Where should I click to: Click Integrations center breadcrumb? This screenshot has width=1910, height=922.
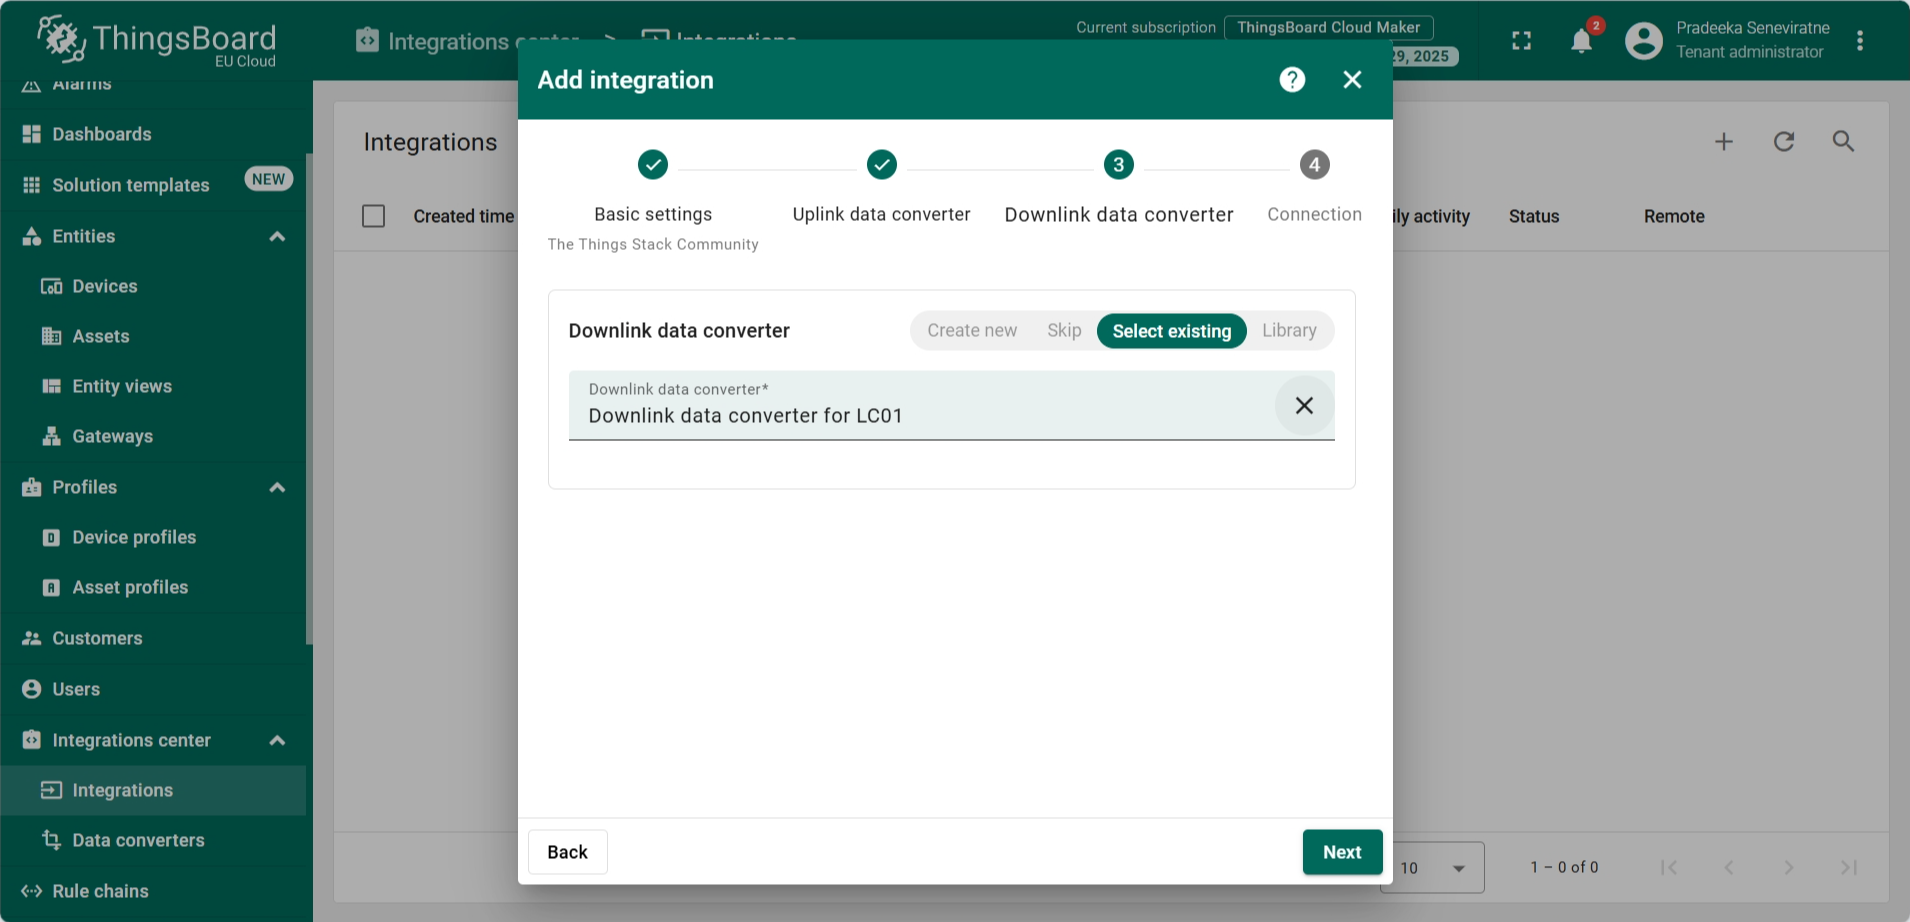[x=468, y=41]
